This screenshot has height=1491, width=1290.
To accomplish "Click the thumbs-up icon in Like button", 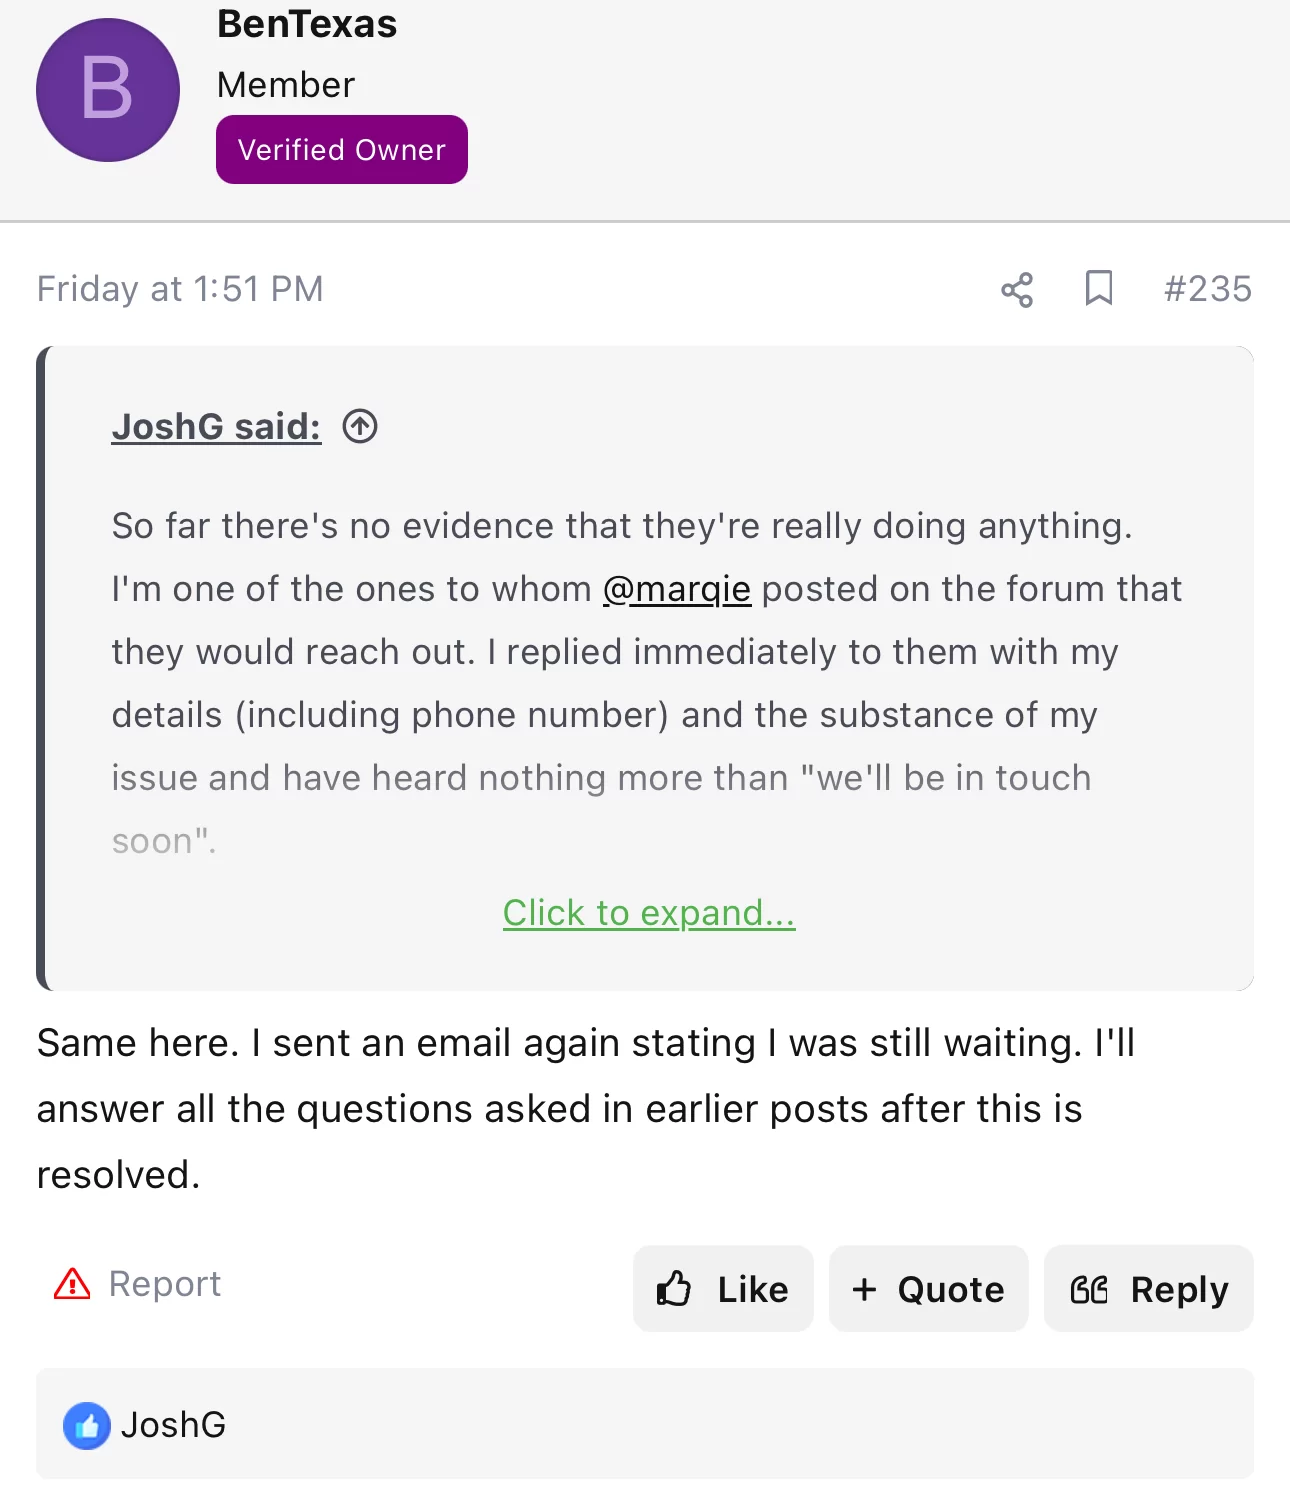I will [x=674, y=1289].
